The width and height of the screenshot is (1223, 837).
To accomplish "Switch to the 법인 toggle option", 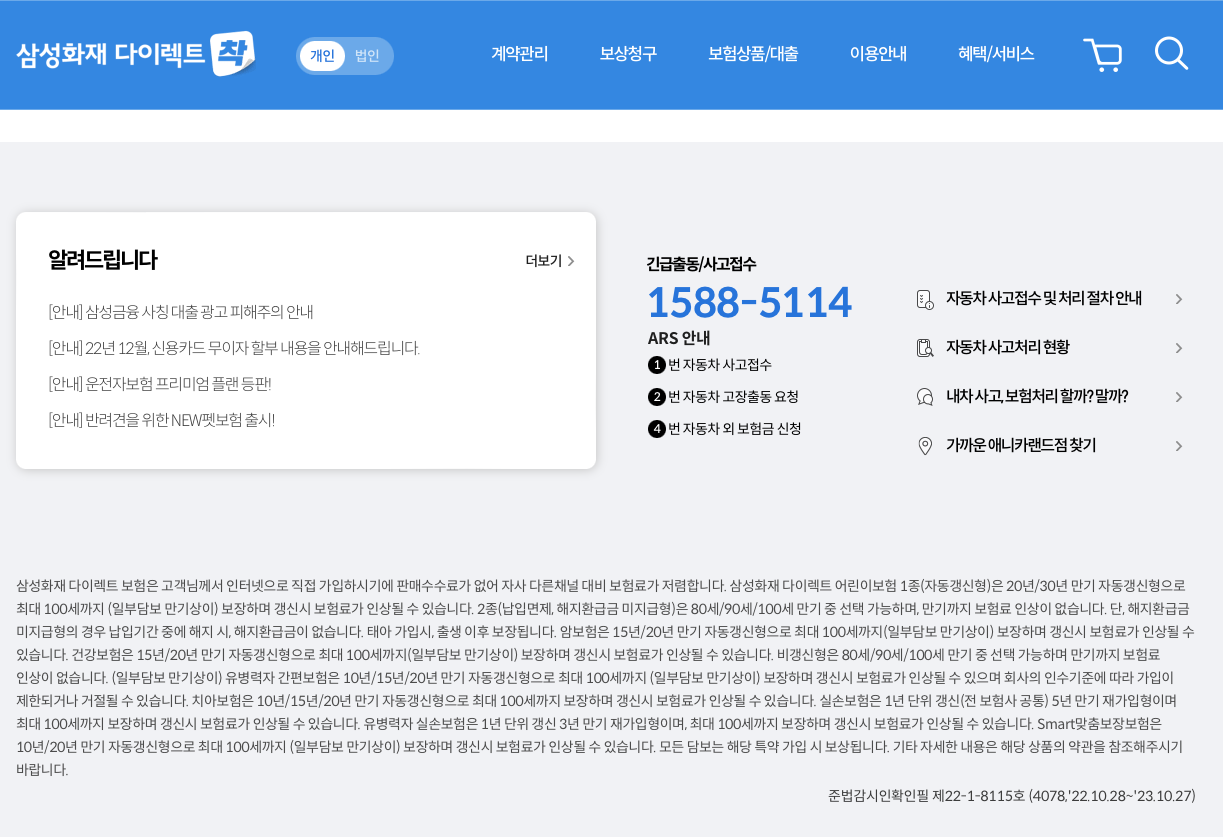I will pyautogui.click(x=367, y=56).
